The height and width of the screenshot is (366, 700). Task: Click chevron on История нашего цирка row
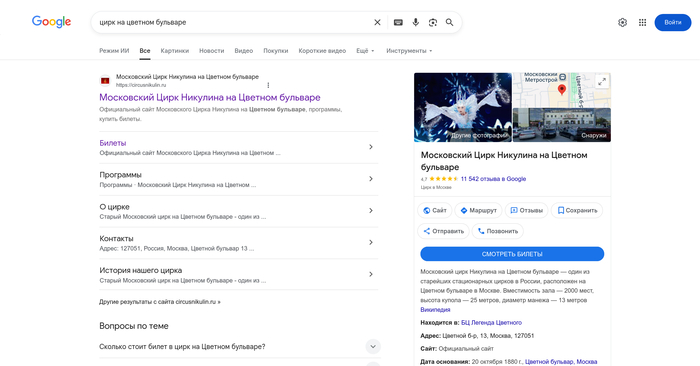(371, 274)
